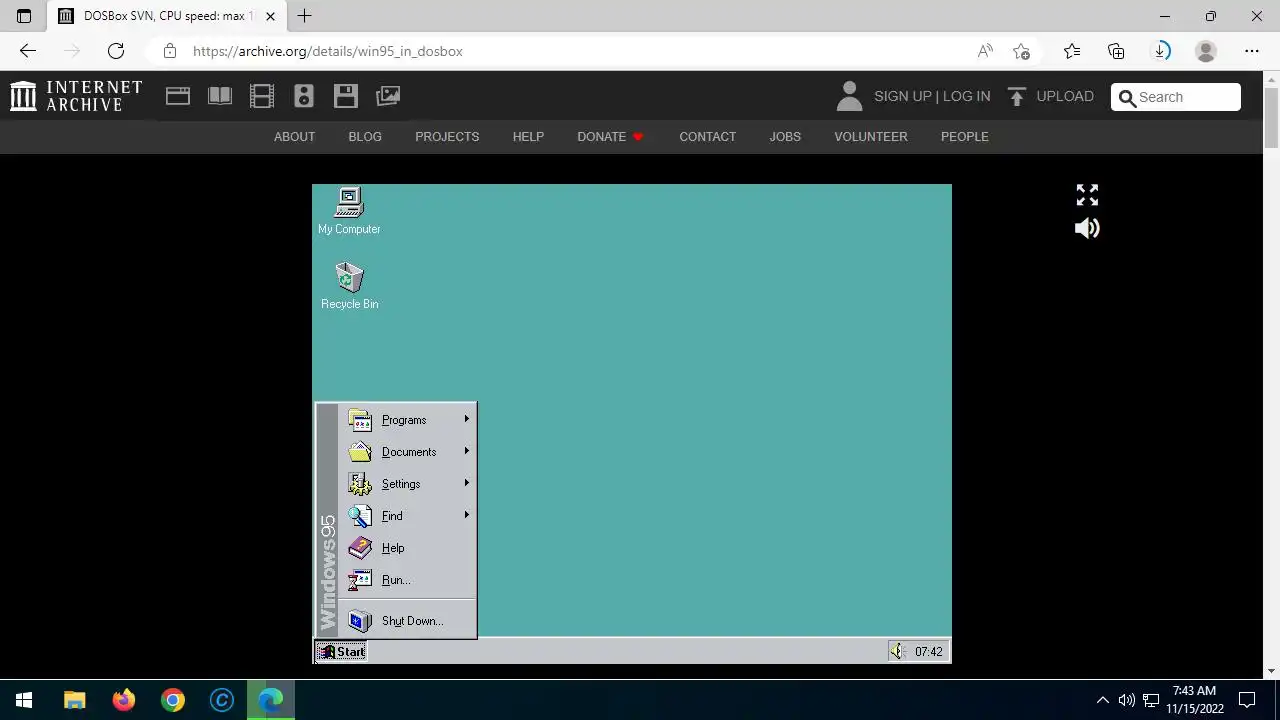Open the JOBS nav link
Screen dimensions: 1280x720
tap(785, 137)
